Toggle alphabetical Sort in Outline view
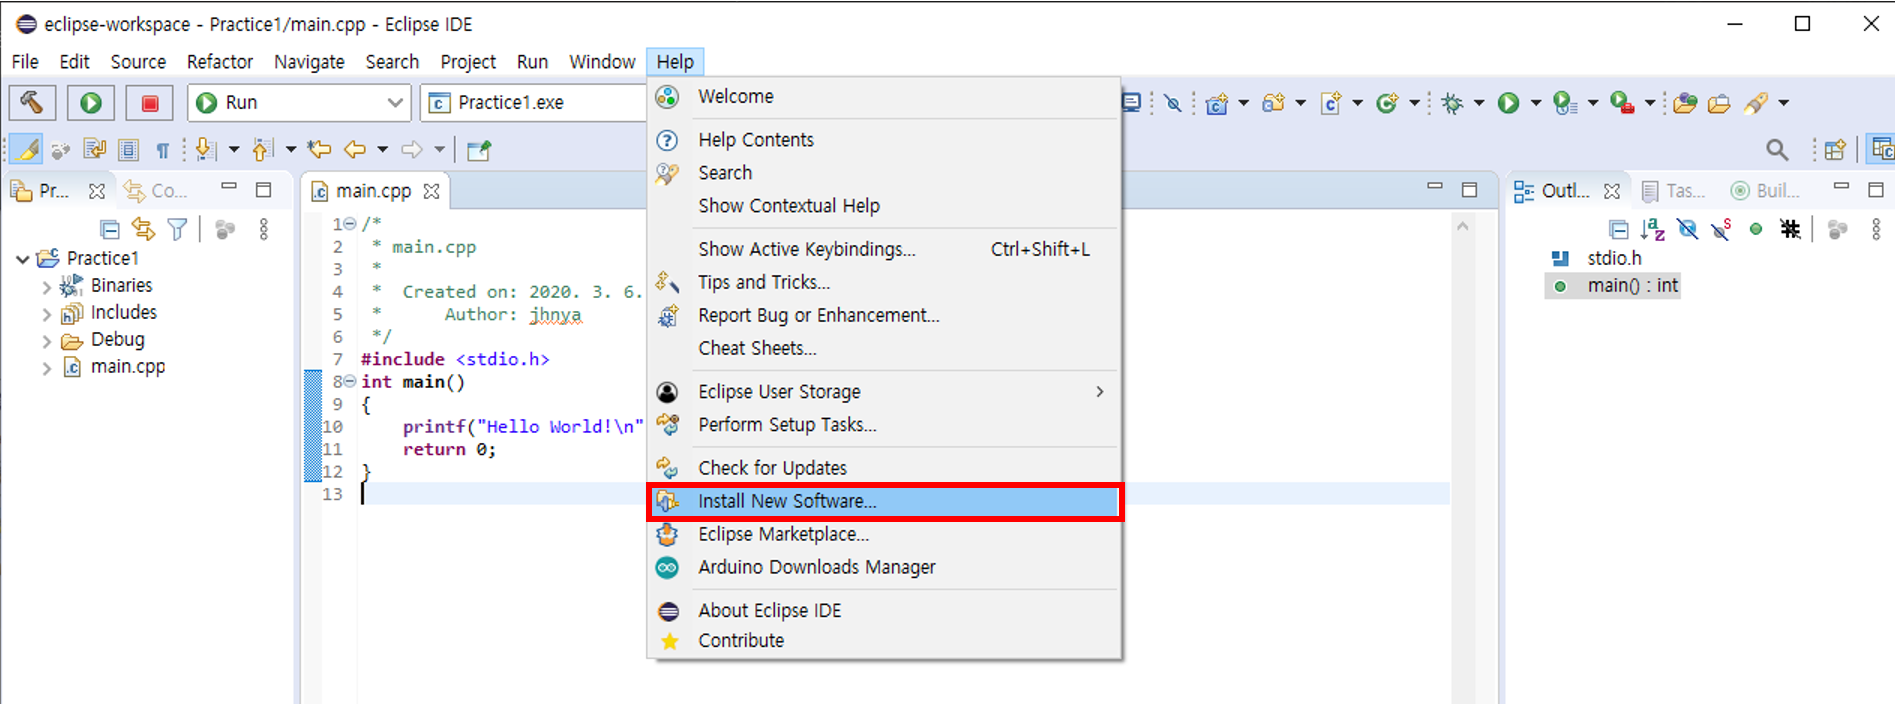This screenshot has width=1895, height=704. pos(1653,230)
